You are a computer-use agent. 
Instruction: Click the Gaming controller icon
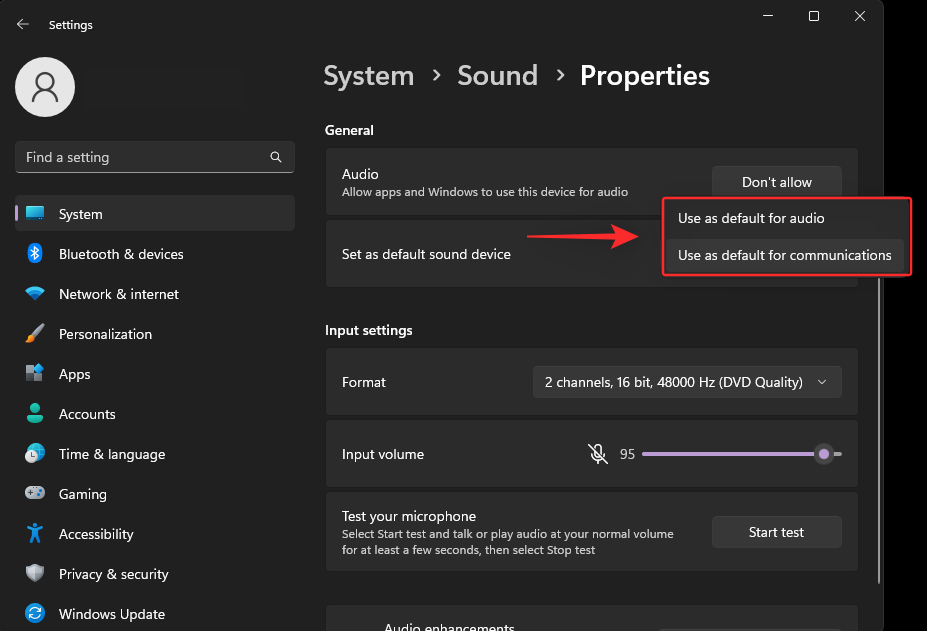click(x=35, y=494)
